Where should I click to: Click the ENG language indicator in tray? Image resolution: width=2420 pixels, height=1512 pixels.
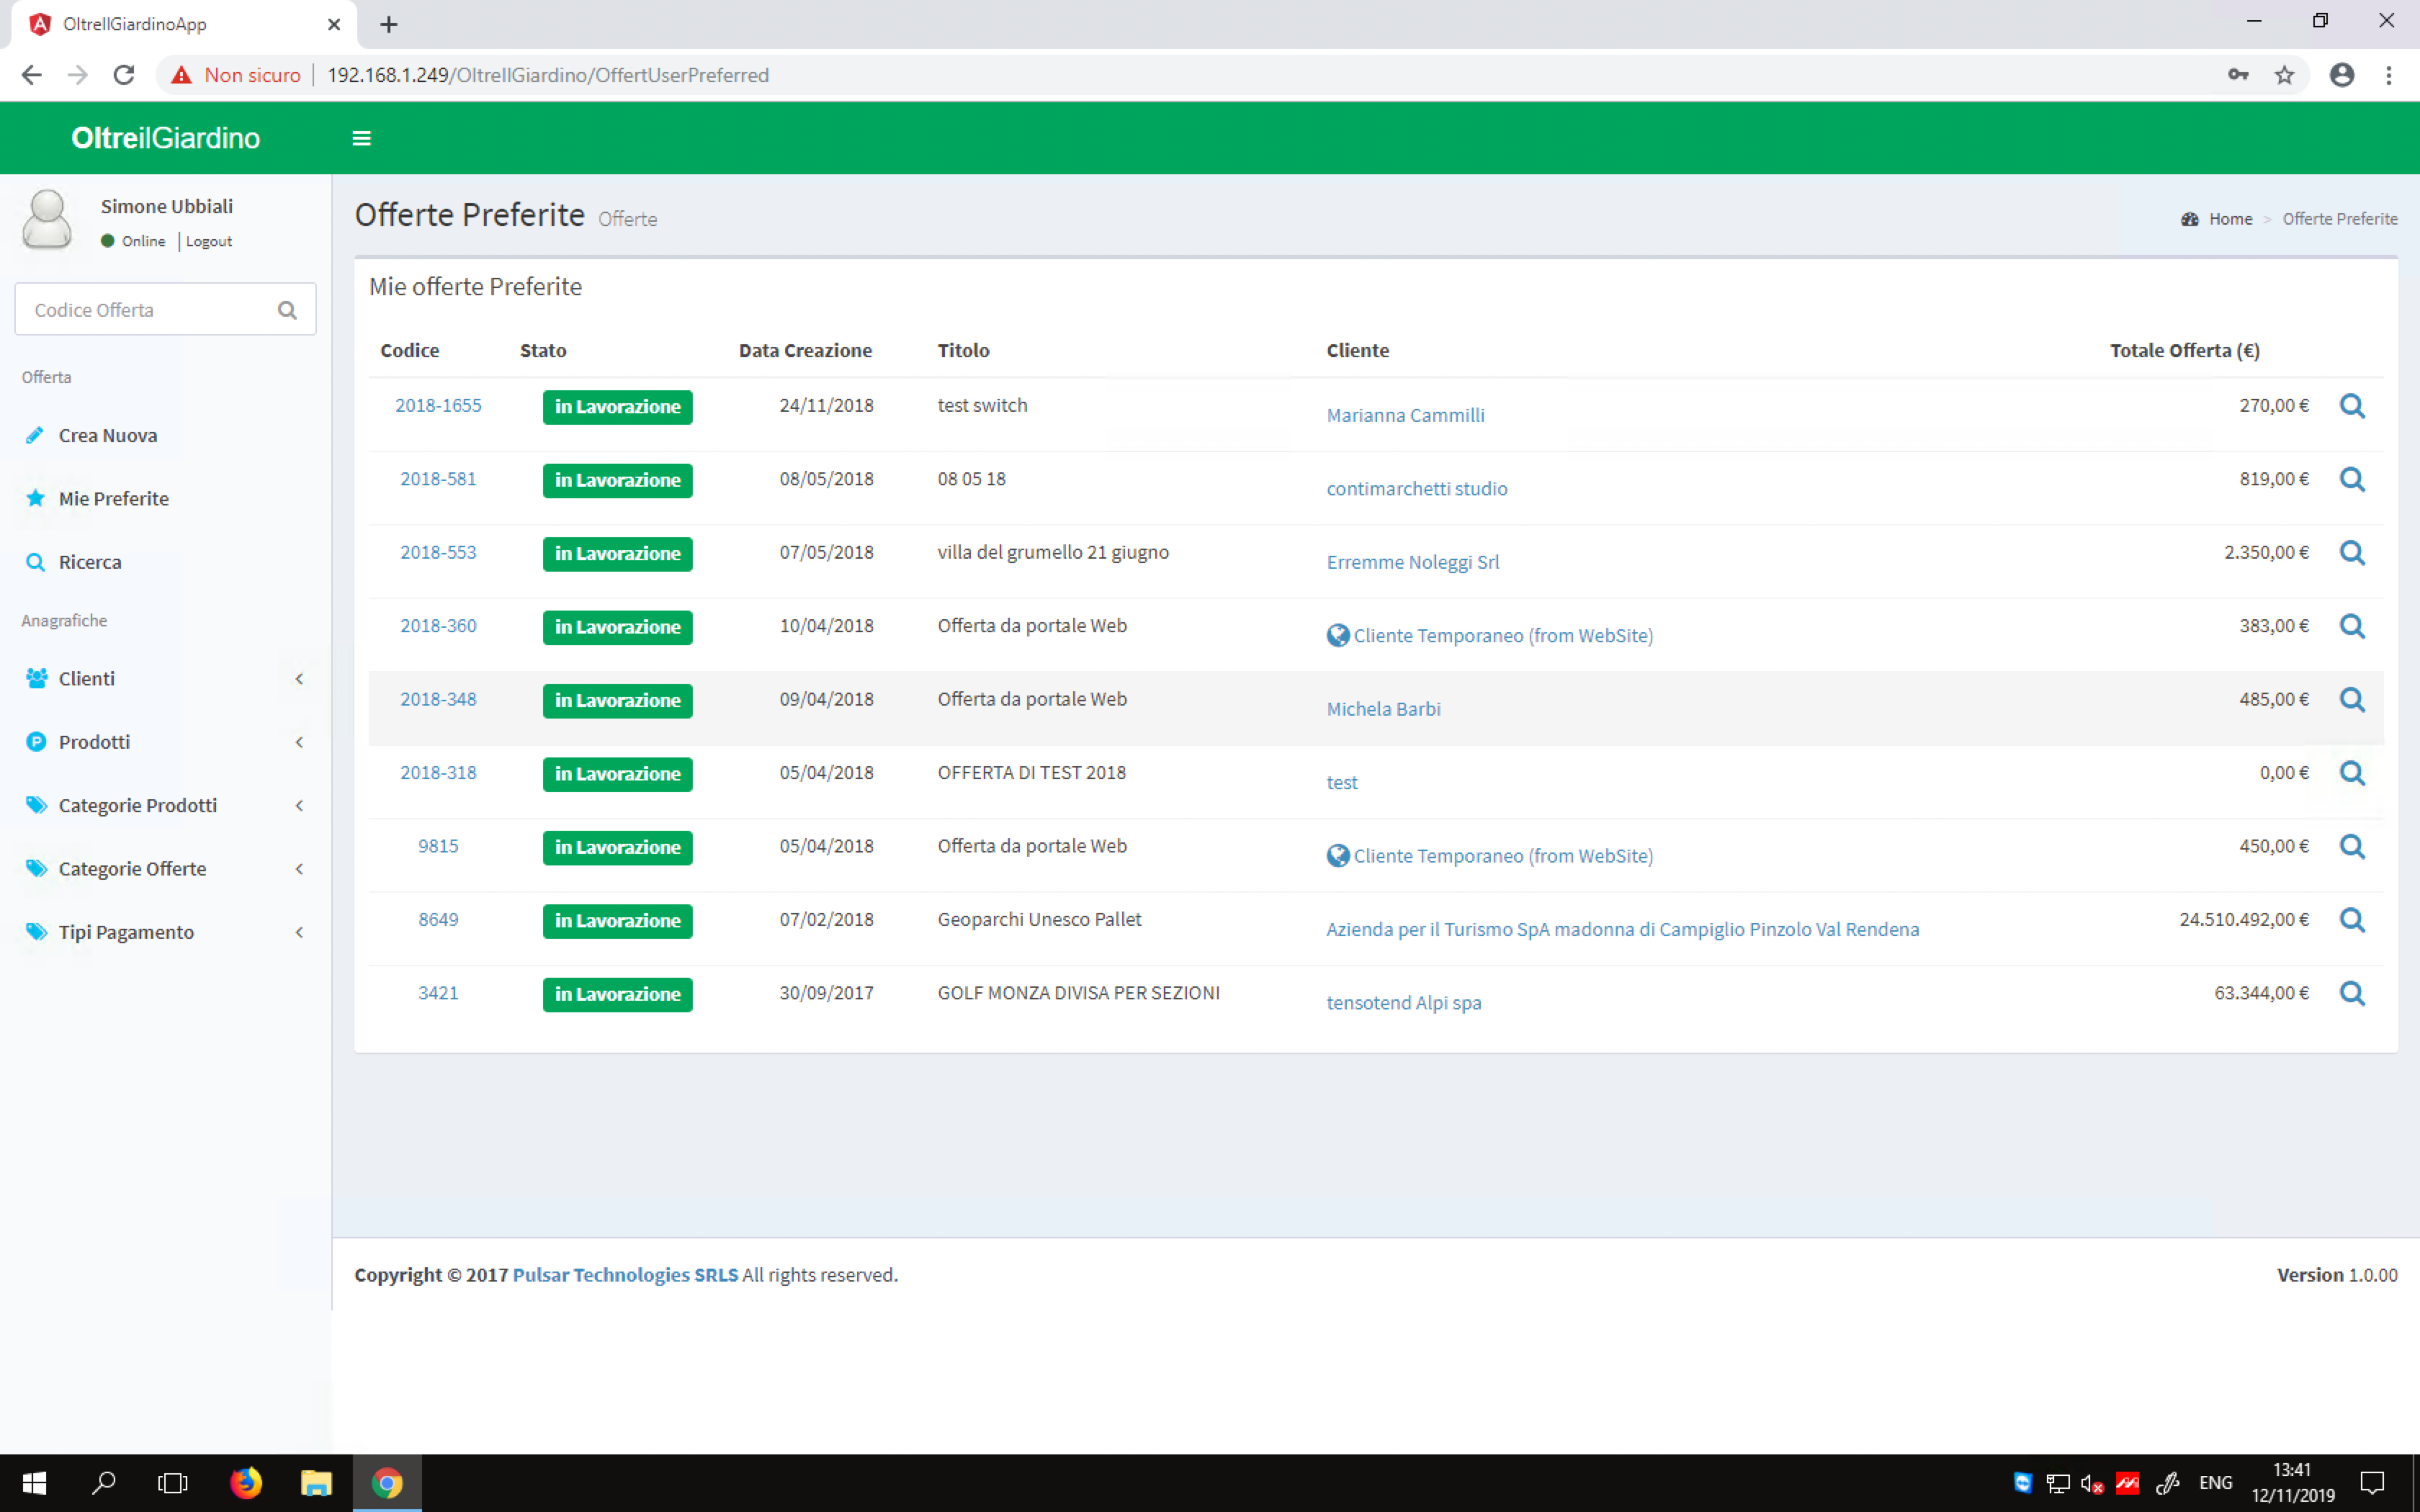(2215, 1482)
